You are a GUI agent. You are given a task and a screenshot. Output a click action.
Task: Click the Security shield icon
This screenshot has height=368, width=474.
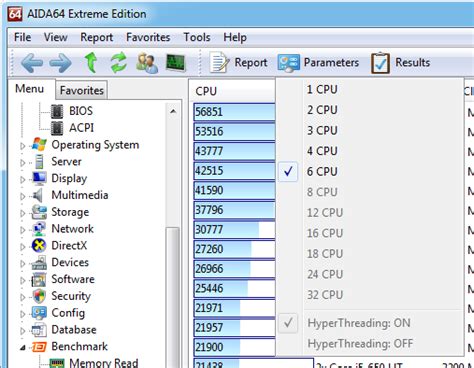coord(39,296)
